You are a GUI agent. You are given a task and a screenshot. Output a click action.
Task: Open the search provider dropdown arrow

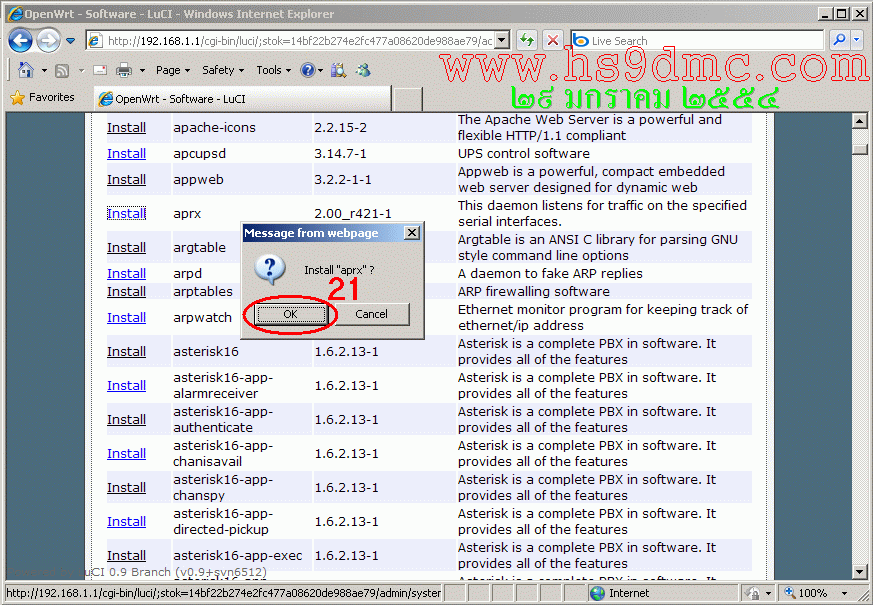click(x=857, y=40)
